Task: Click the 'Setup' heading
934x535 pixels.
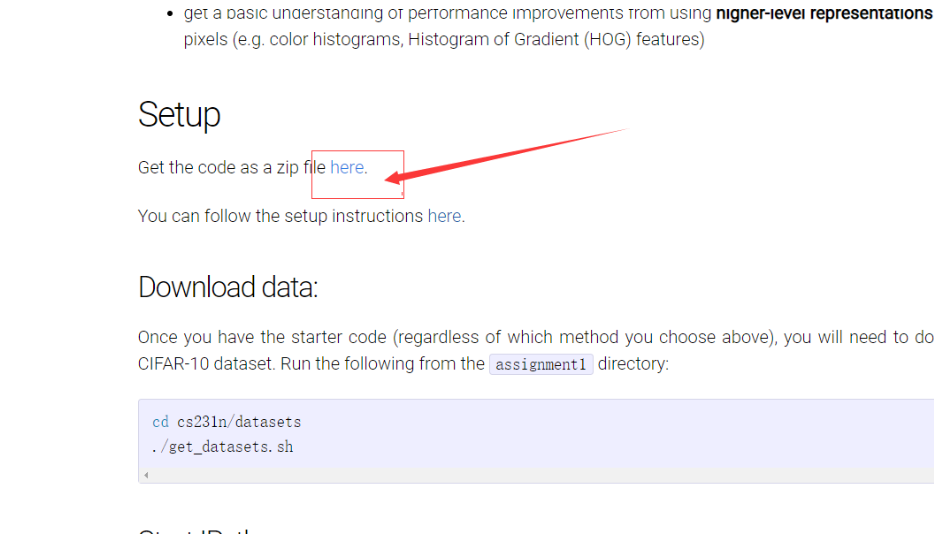Action: point(179,114)
